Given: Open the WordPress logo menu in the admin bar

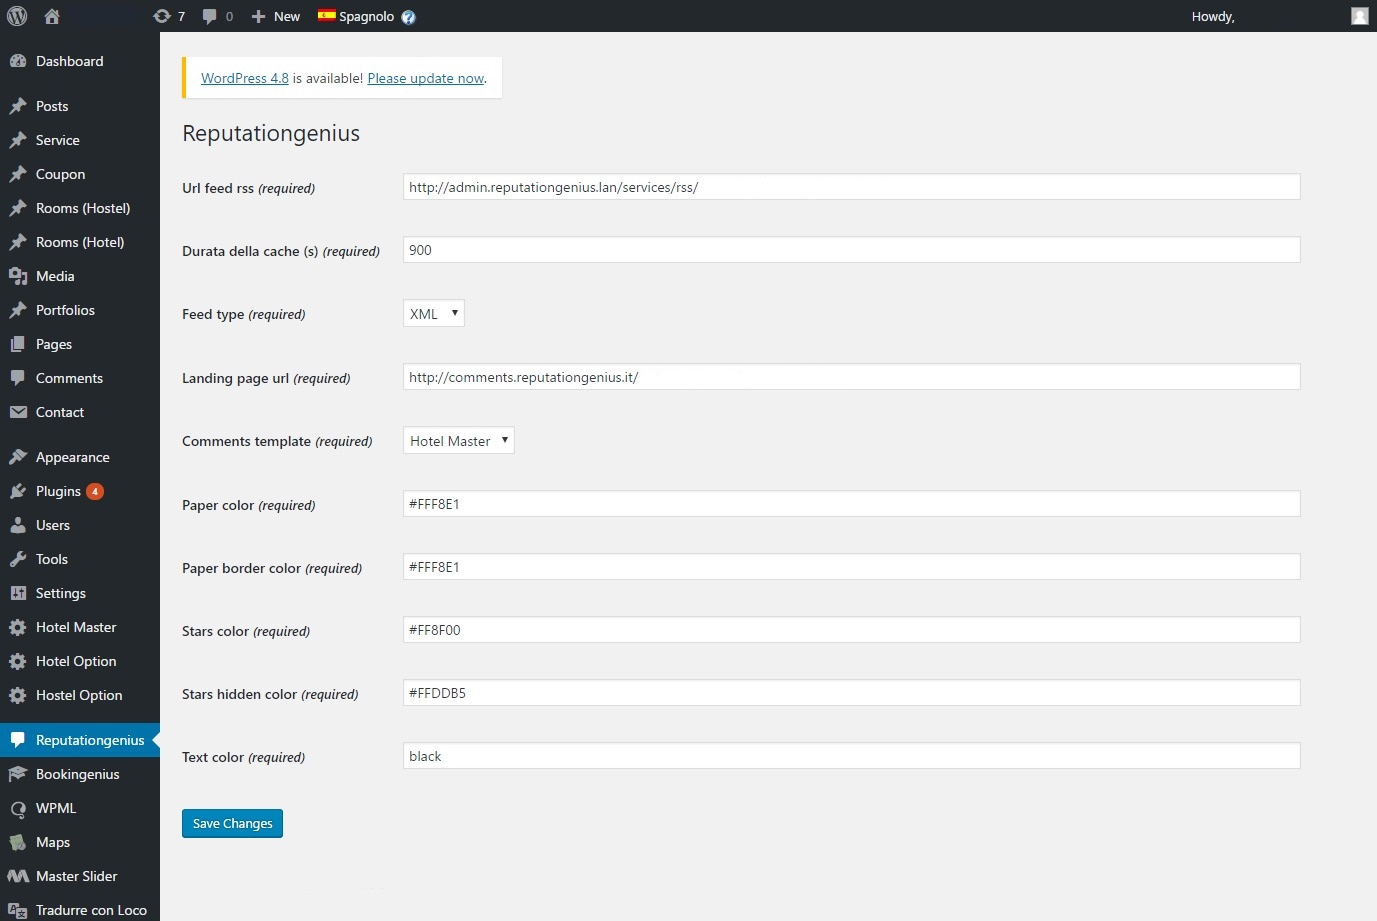Looking at the screenshot, I should [16, 16].
